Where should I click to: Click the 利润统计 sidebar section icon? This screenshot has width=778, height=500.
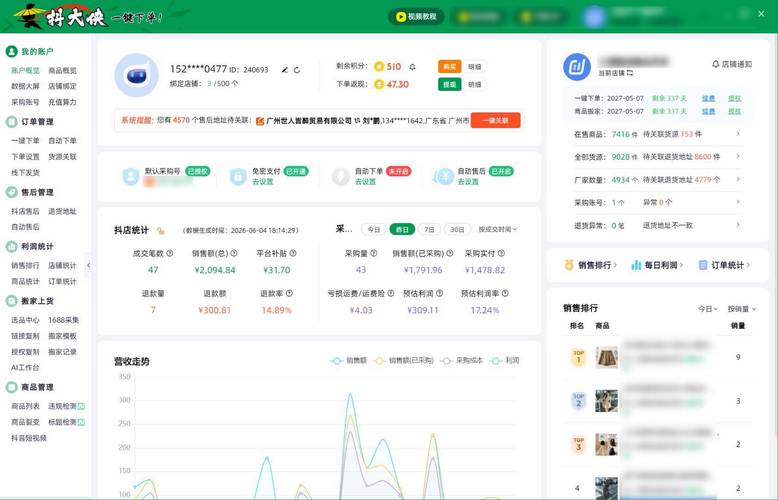click(x=11, y=246)
